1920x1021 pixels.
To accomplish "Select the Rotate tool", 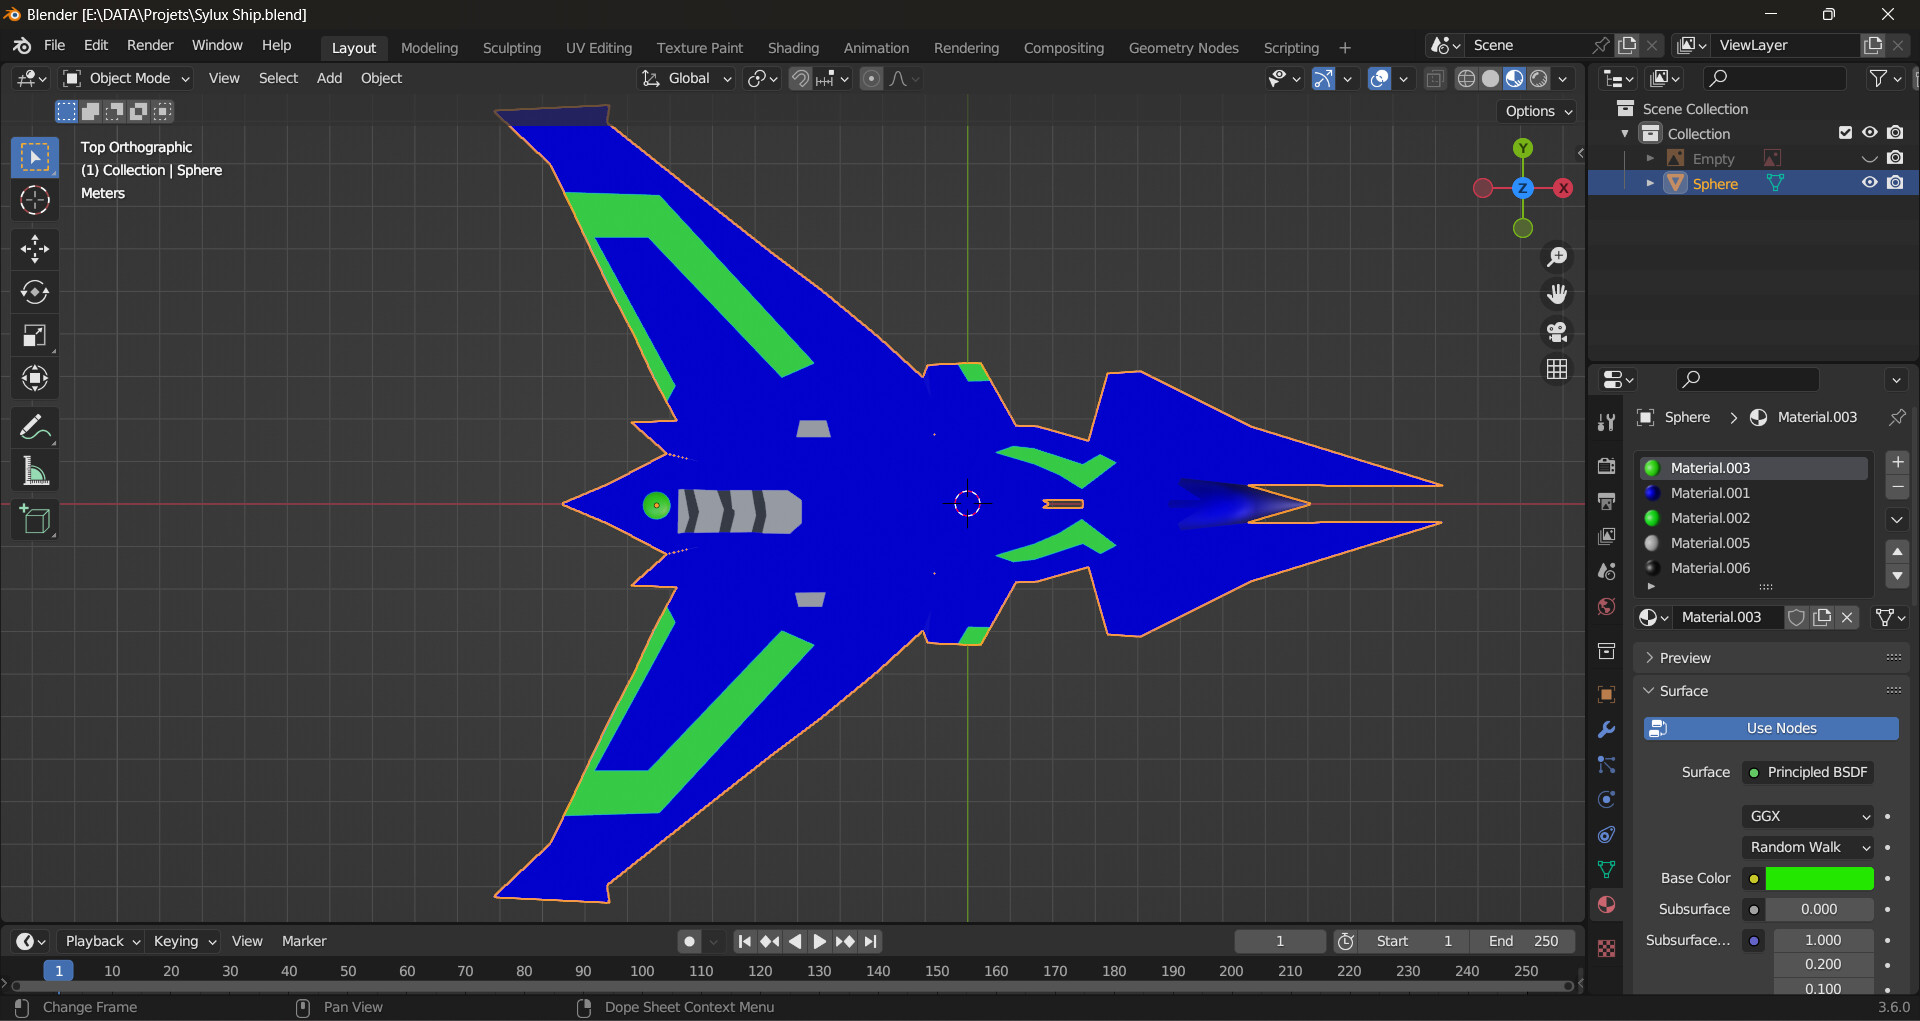I will pyautogui.click(x=35, y=292).
